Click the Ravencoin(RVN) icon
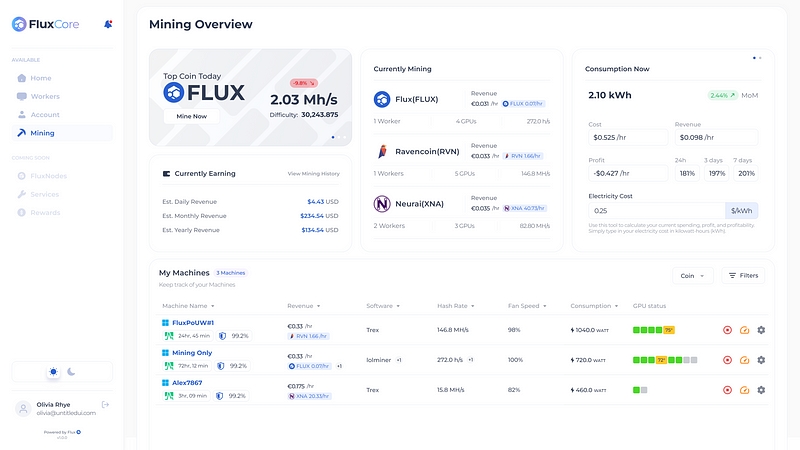Screen dimensions: 800x450 [x=382, y=152]
